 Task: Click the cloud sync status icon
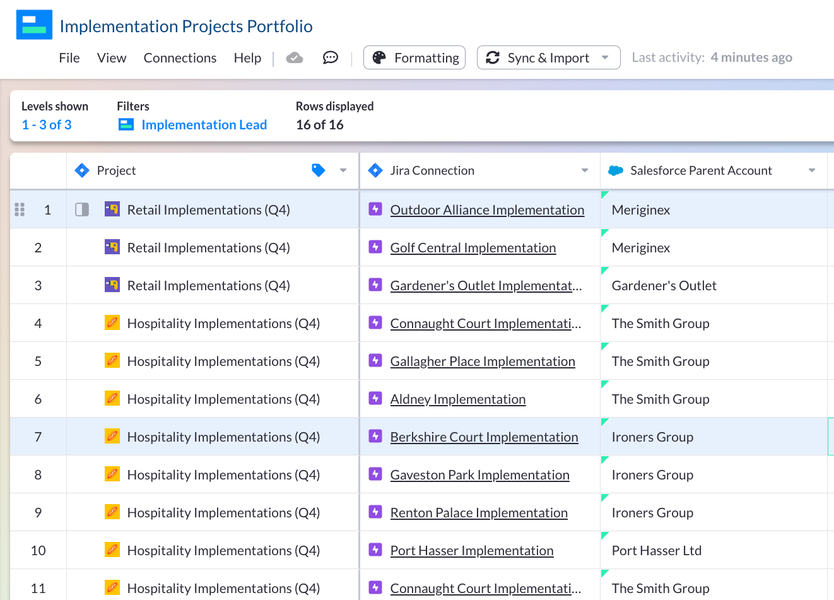pos(295,57)
